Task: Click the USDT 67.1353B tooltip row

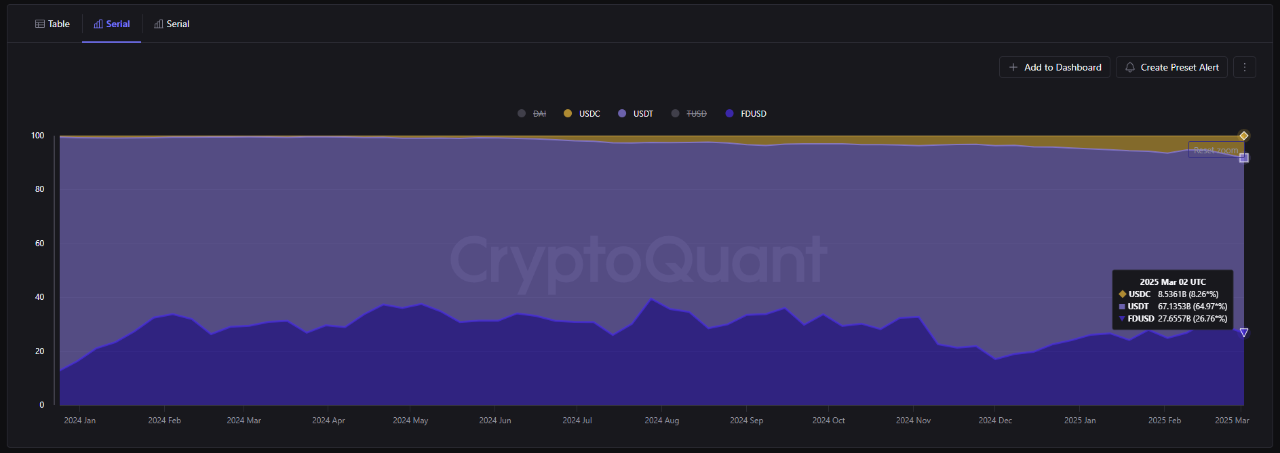Action: [1172, 306]
